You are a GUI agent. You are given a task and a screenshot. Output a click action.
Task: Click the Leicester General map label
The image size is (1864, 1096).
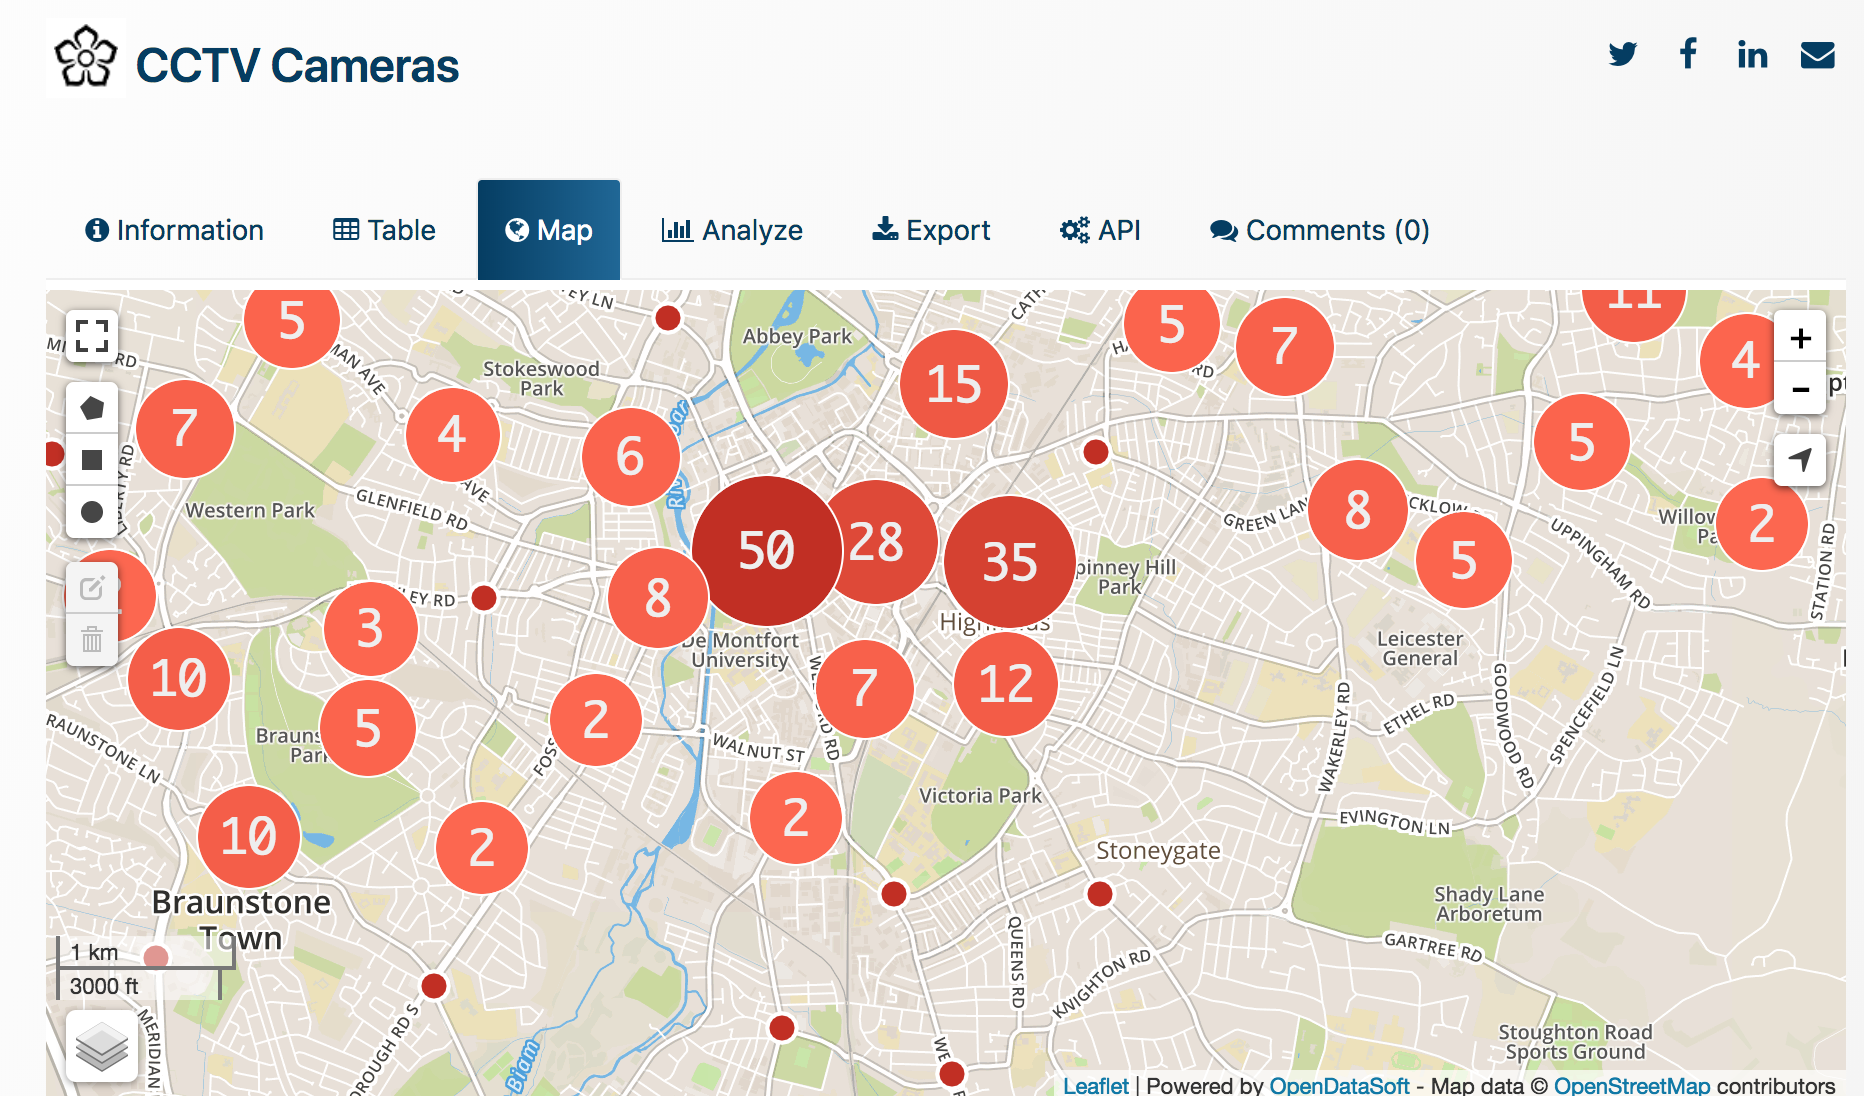[x=1420, y=648]
